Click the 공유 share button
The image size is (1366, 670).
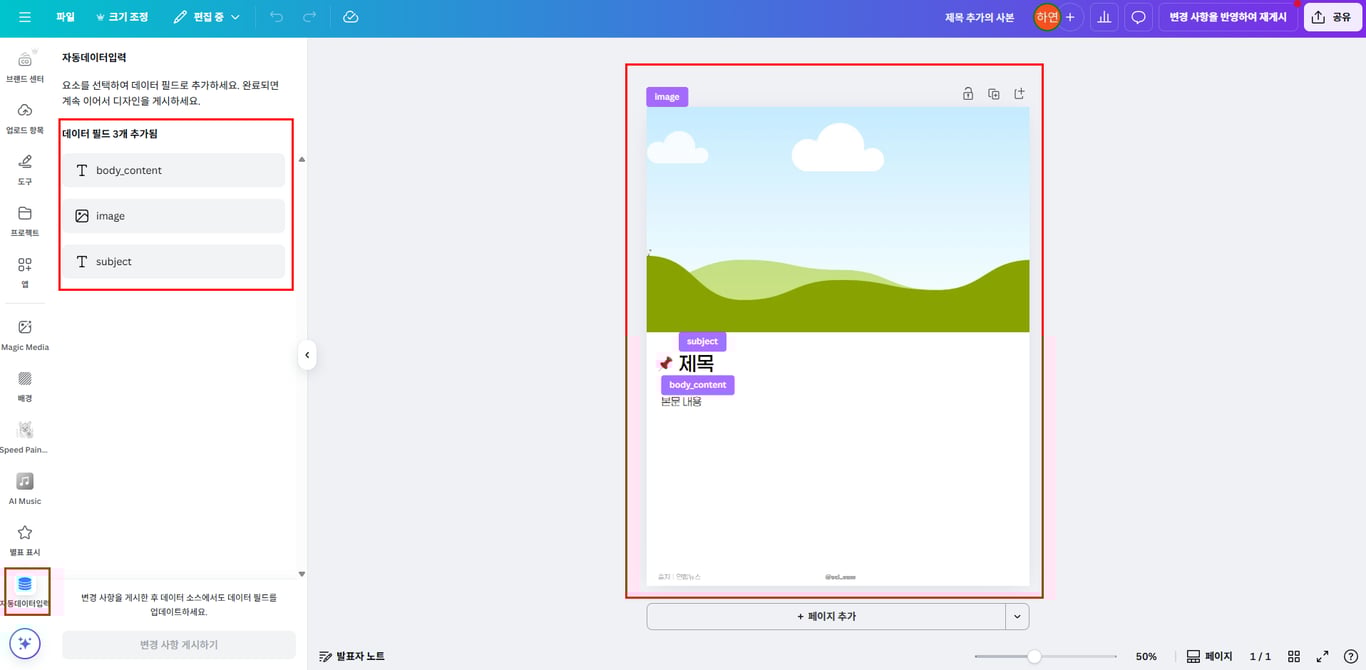[x=1333, y=17]
